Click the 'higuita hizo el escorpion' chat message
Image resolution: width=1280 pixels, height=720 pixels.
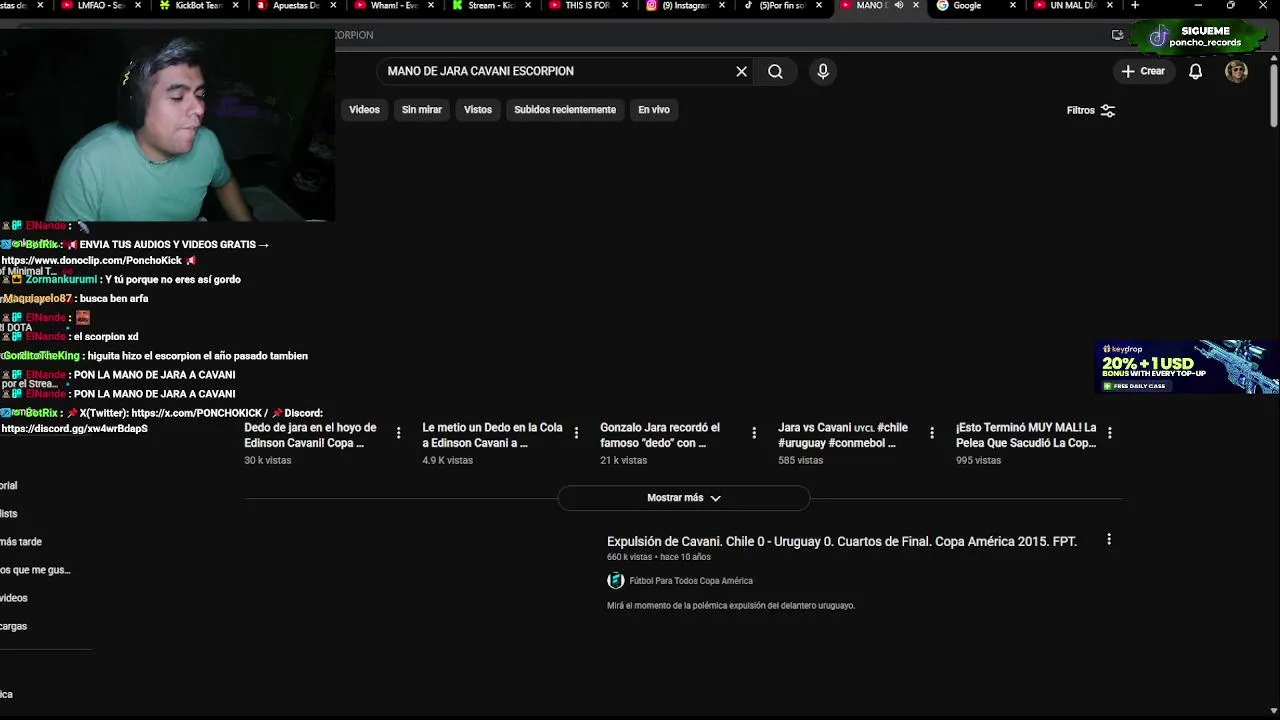[x=197, y=356]
